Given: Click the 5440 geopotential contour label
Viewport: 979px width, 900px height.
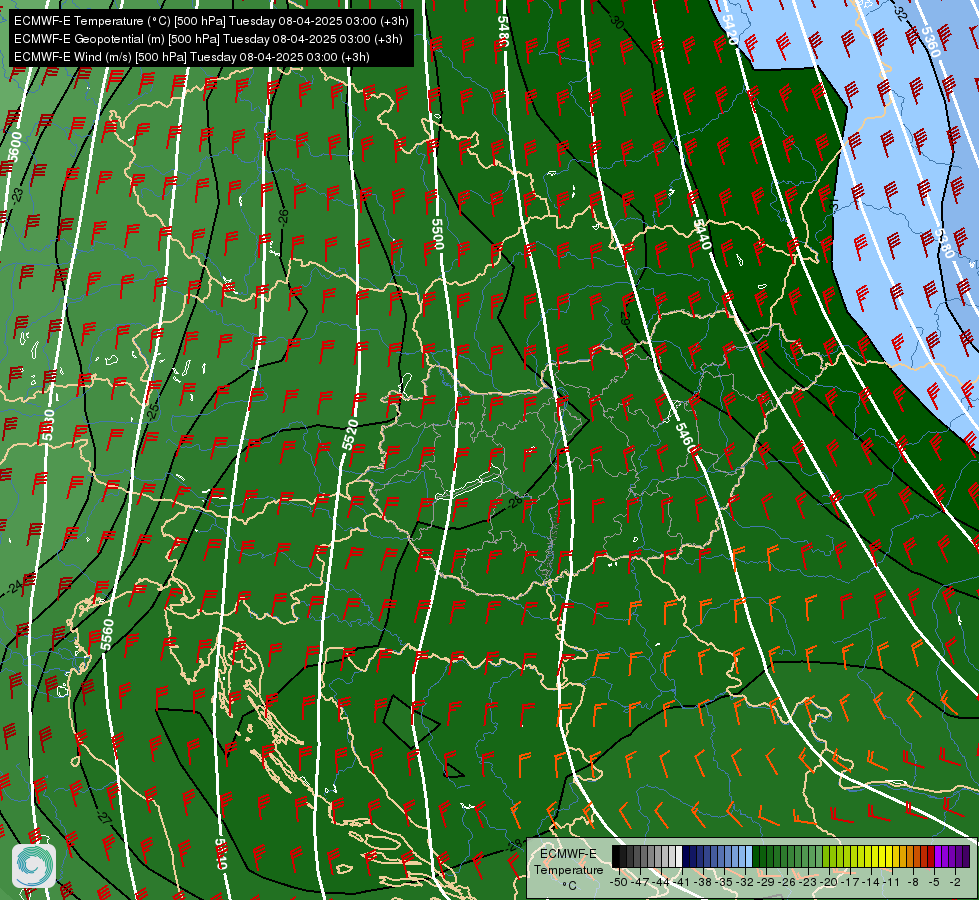Looking at the screenshot, I should 702,234.
